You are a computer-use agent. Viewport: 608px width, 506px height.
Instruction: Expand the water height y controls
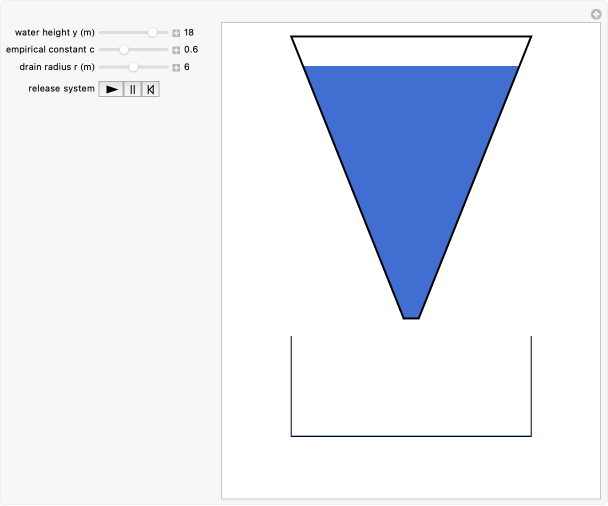click(176, 33)
